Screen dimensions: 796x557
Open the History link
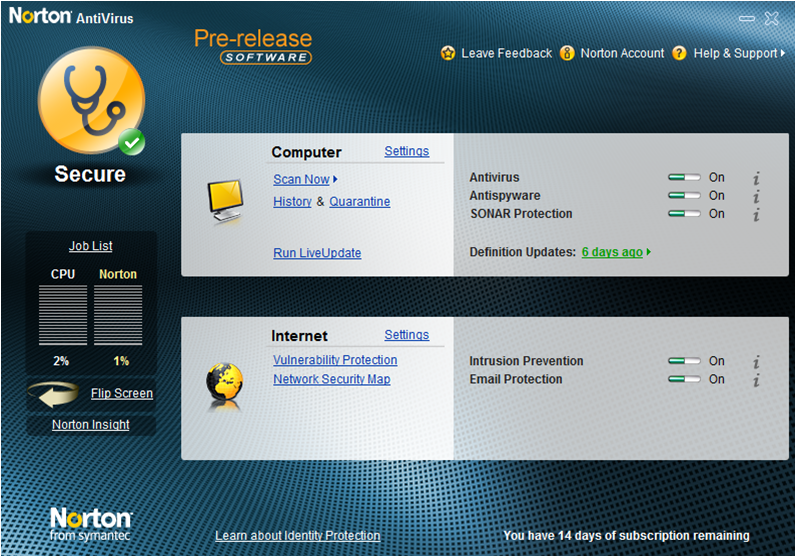(x=292, y=202)
